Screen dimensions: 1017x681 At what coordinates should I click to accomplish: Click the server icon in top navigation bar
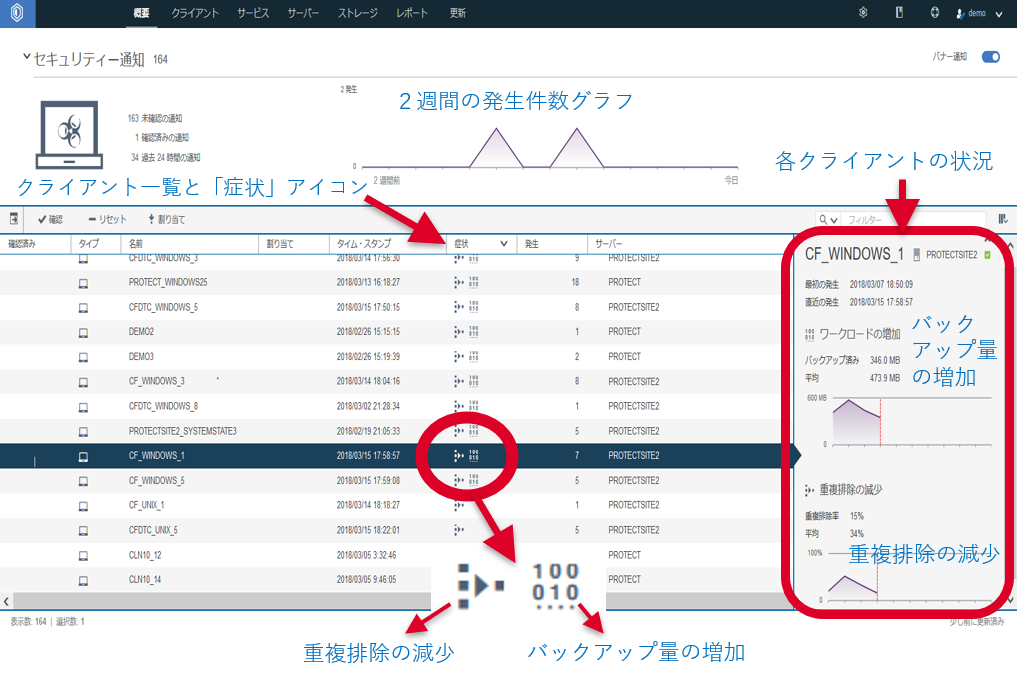pos(898,13)
